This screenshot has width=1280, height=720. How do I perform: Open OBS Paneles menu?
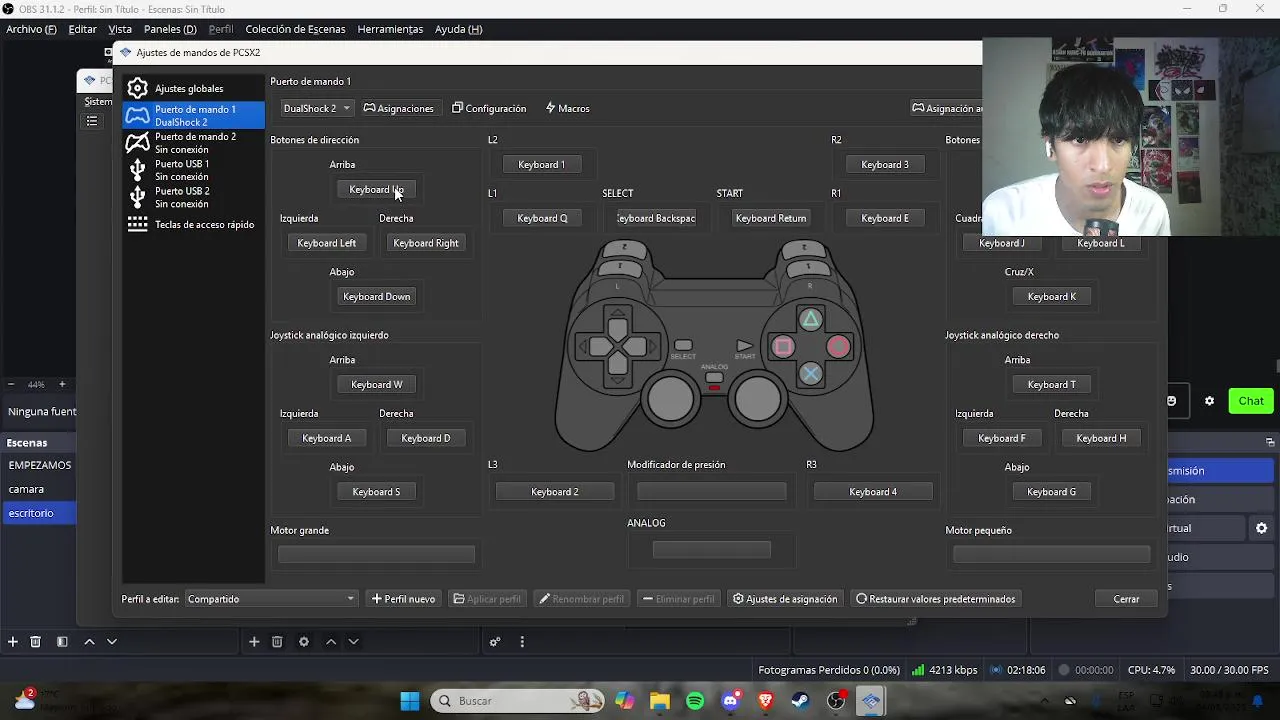pos(170,29)
